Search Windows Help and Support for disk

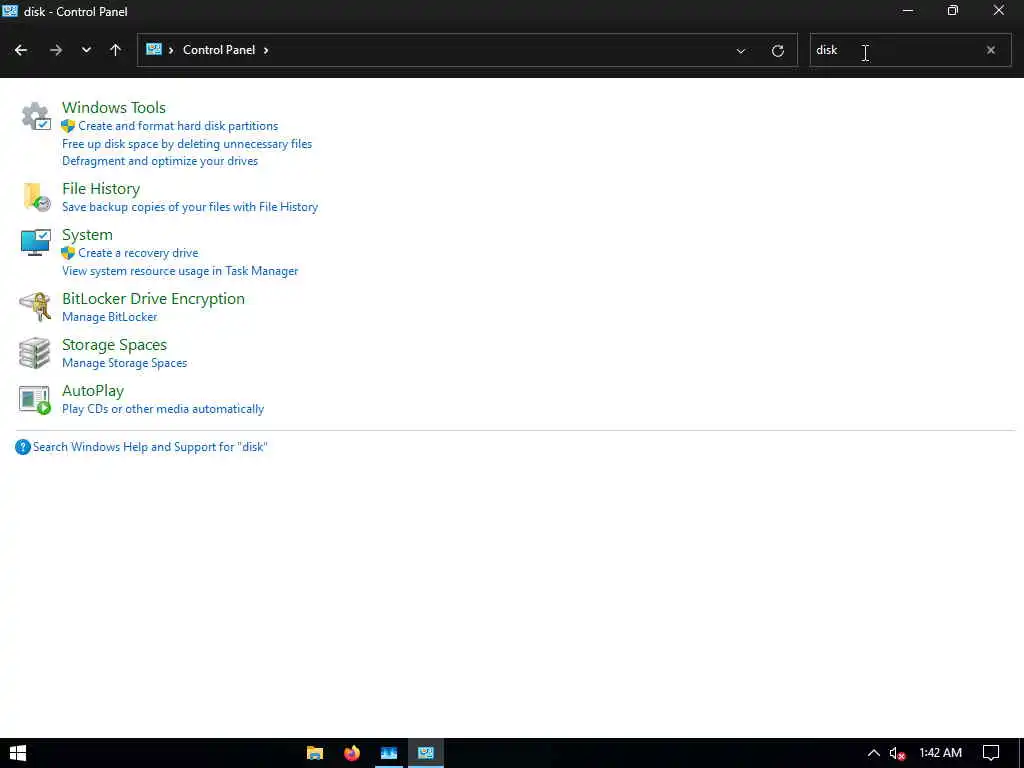pos(150,447)
